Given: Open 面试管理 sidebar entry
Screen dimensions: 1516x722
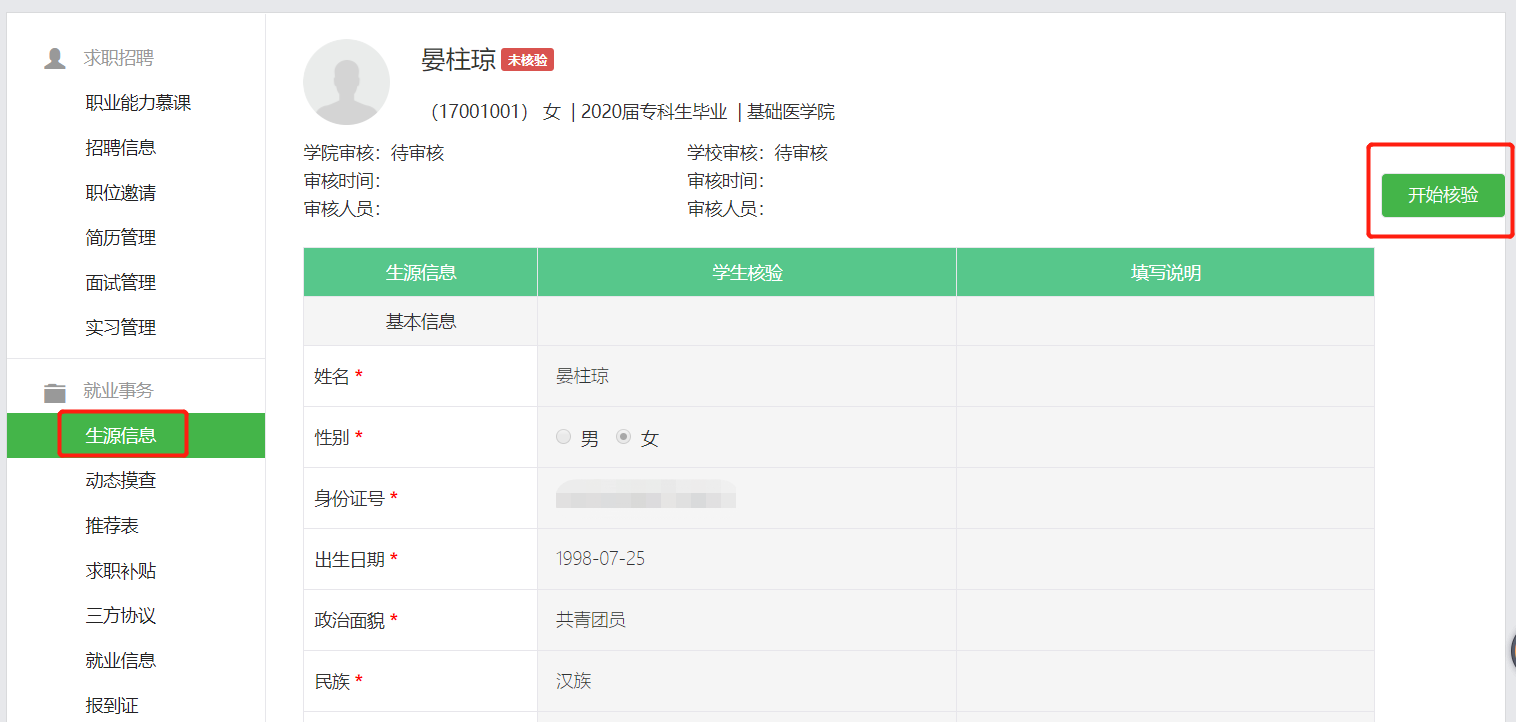Looking at the screenshot, I should 121,283.
